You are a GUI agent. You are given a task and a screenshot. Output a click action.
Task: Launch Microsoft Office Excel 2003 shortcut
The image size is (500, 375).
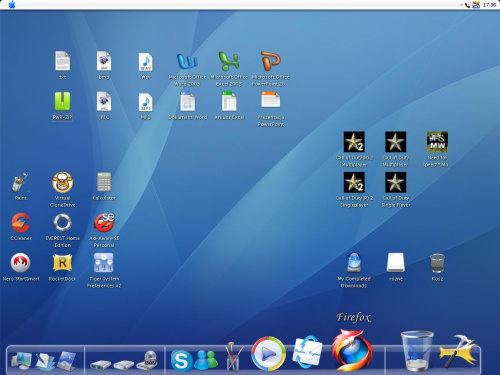point(229,61)
